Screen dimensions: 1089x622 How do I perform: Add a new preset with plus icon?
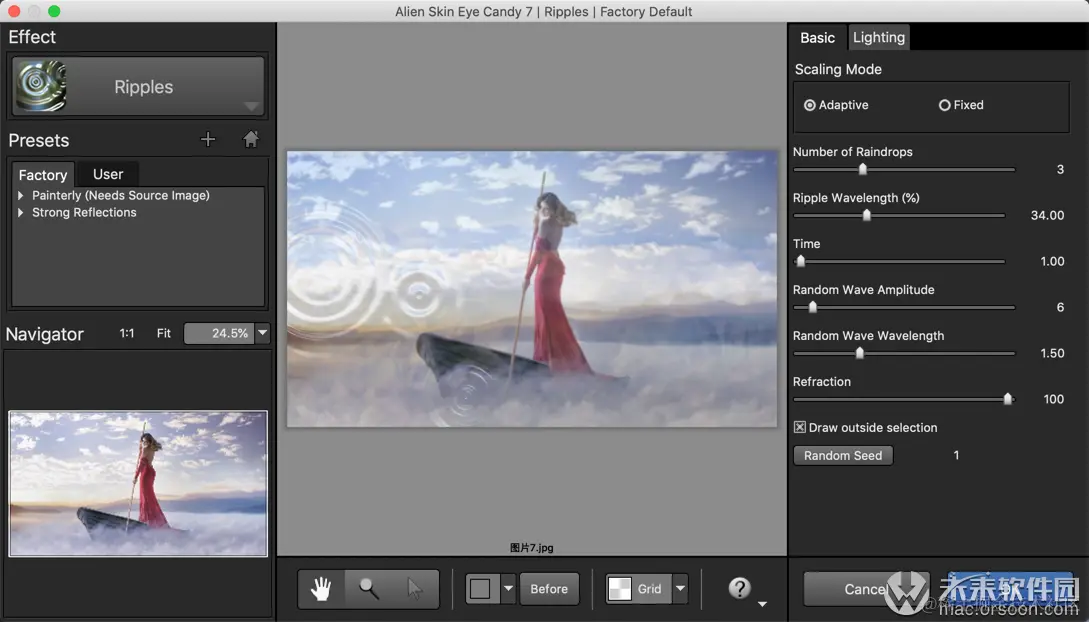tap(208, 140)
